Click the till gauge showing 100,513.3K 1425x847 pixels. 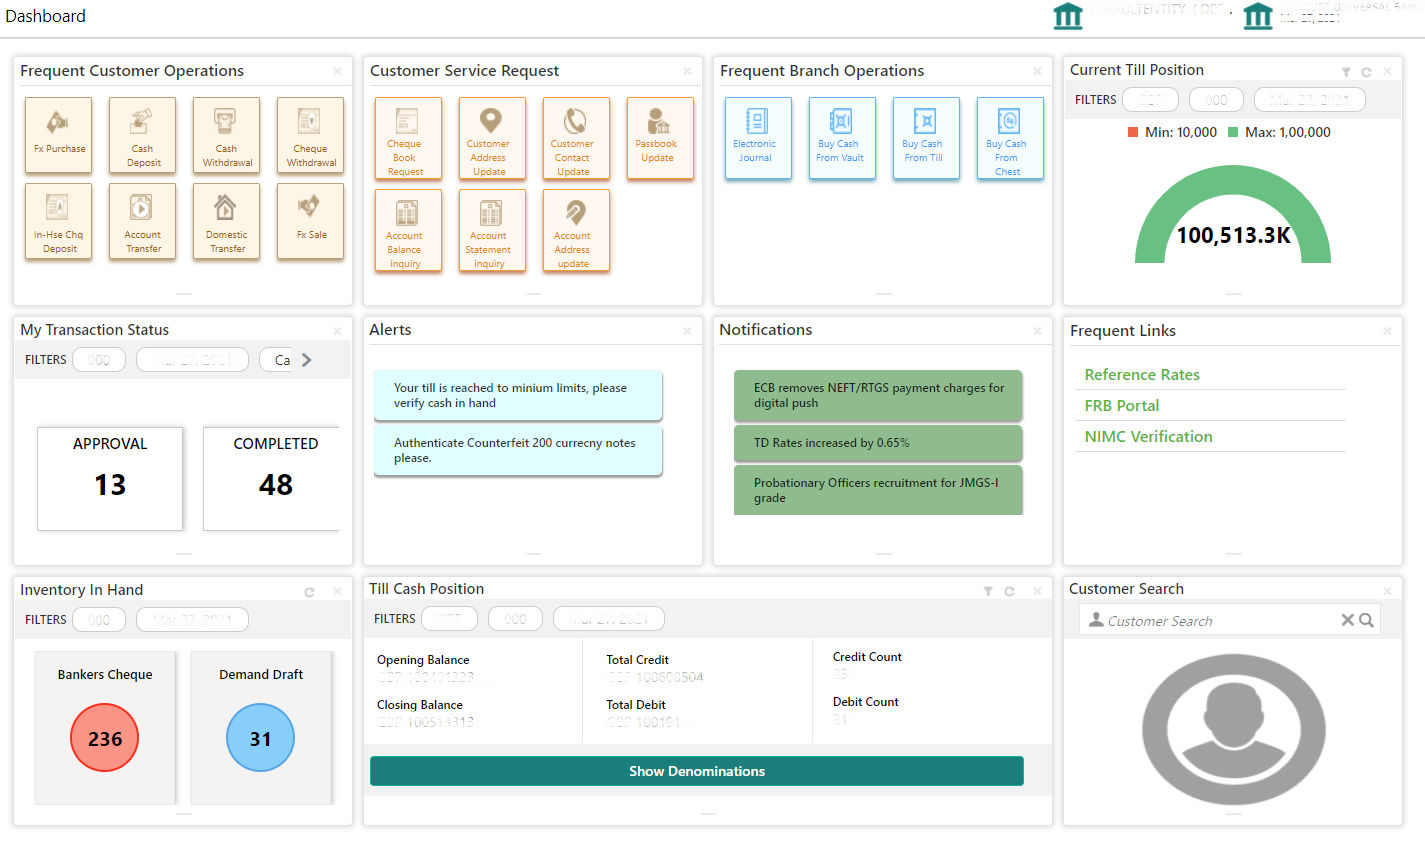(x=1233, y=215)
